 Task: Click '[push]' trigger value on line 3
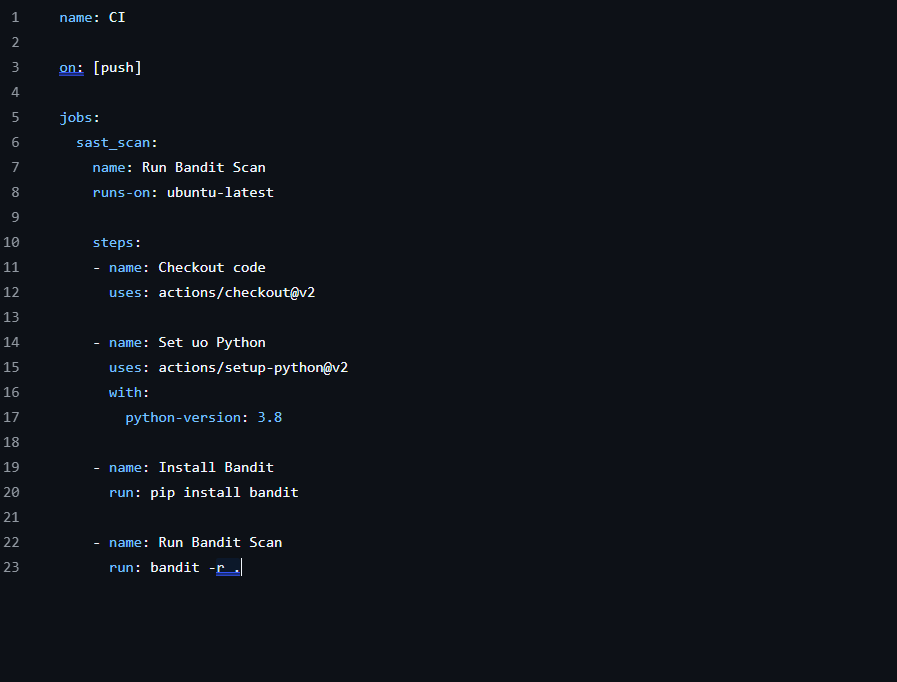click(118, 67)
